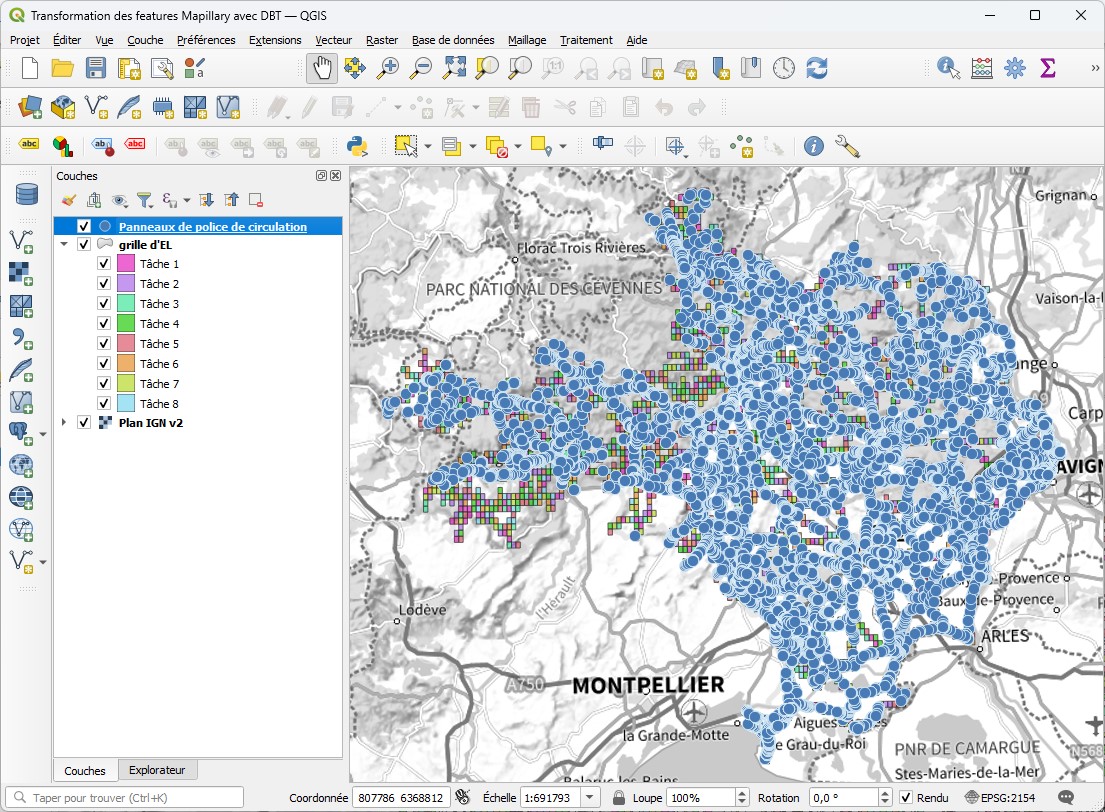
Task: Select the Pan Map hand tool
Action: 322,68
